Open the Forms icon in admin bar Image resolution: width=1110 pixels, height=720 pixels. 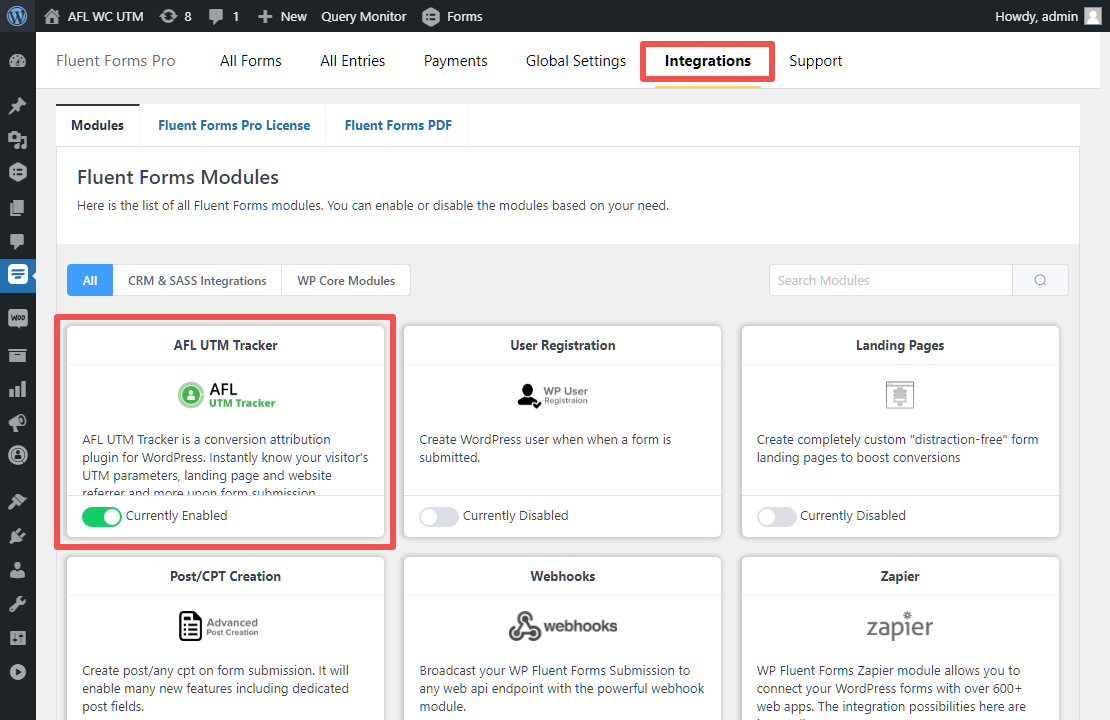(x=430, y=16)
